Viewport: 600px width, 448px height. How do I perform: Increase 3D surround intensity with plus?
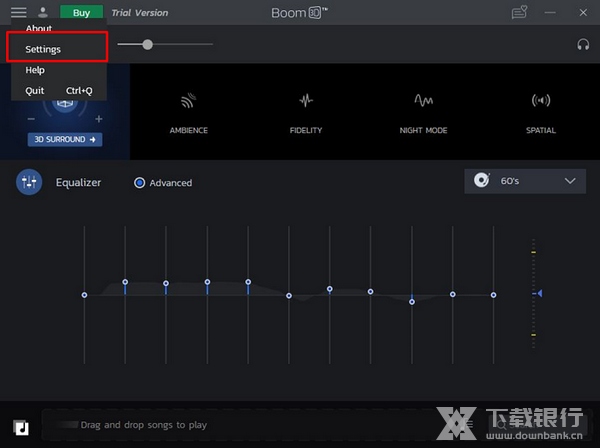click(98, 119)
